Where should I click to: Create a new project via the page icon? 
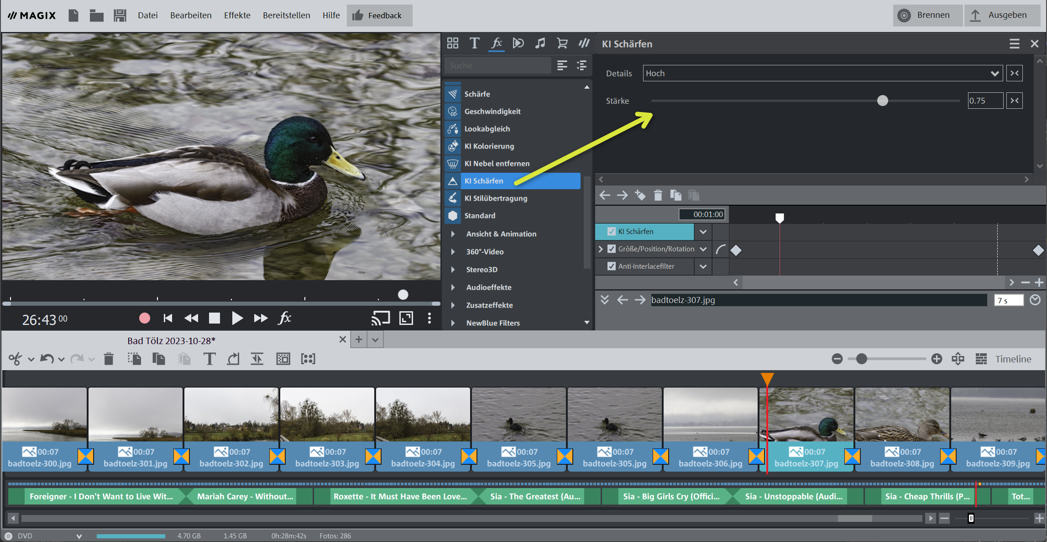(x=73, y=15)
